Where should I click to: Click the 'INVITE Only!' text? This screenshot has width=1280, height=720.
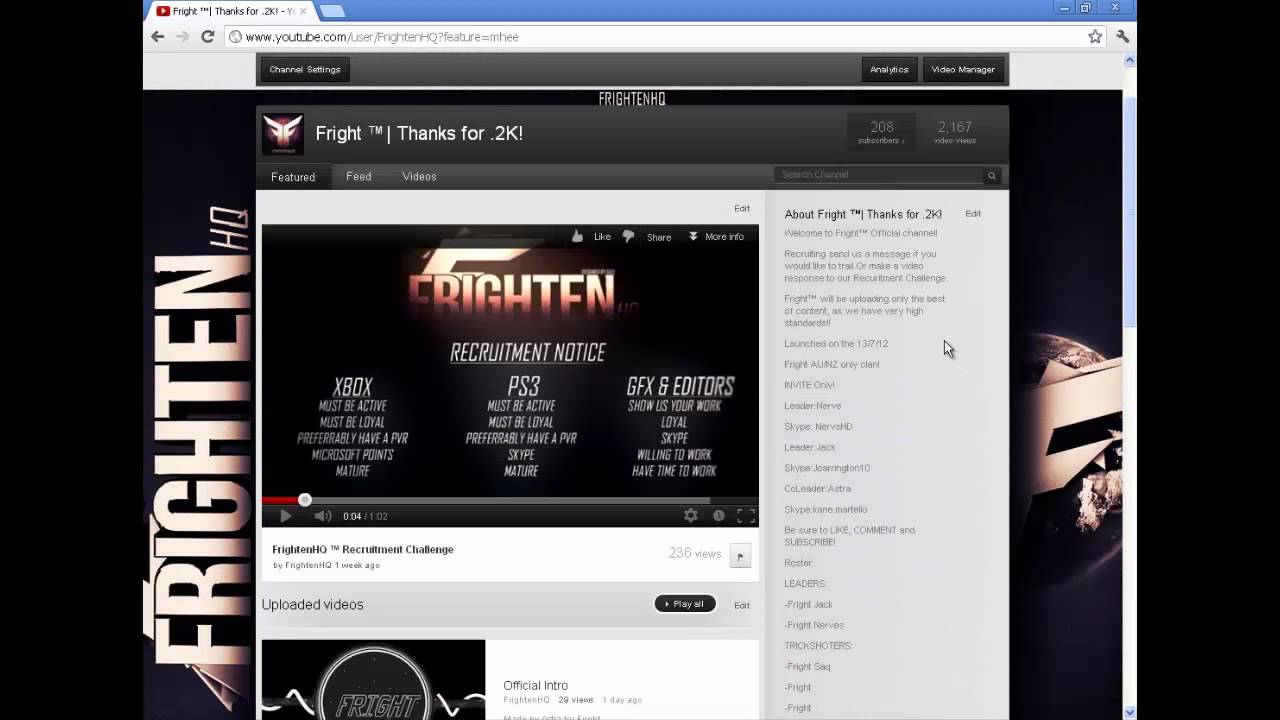(809, 385)
